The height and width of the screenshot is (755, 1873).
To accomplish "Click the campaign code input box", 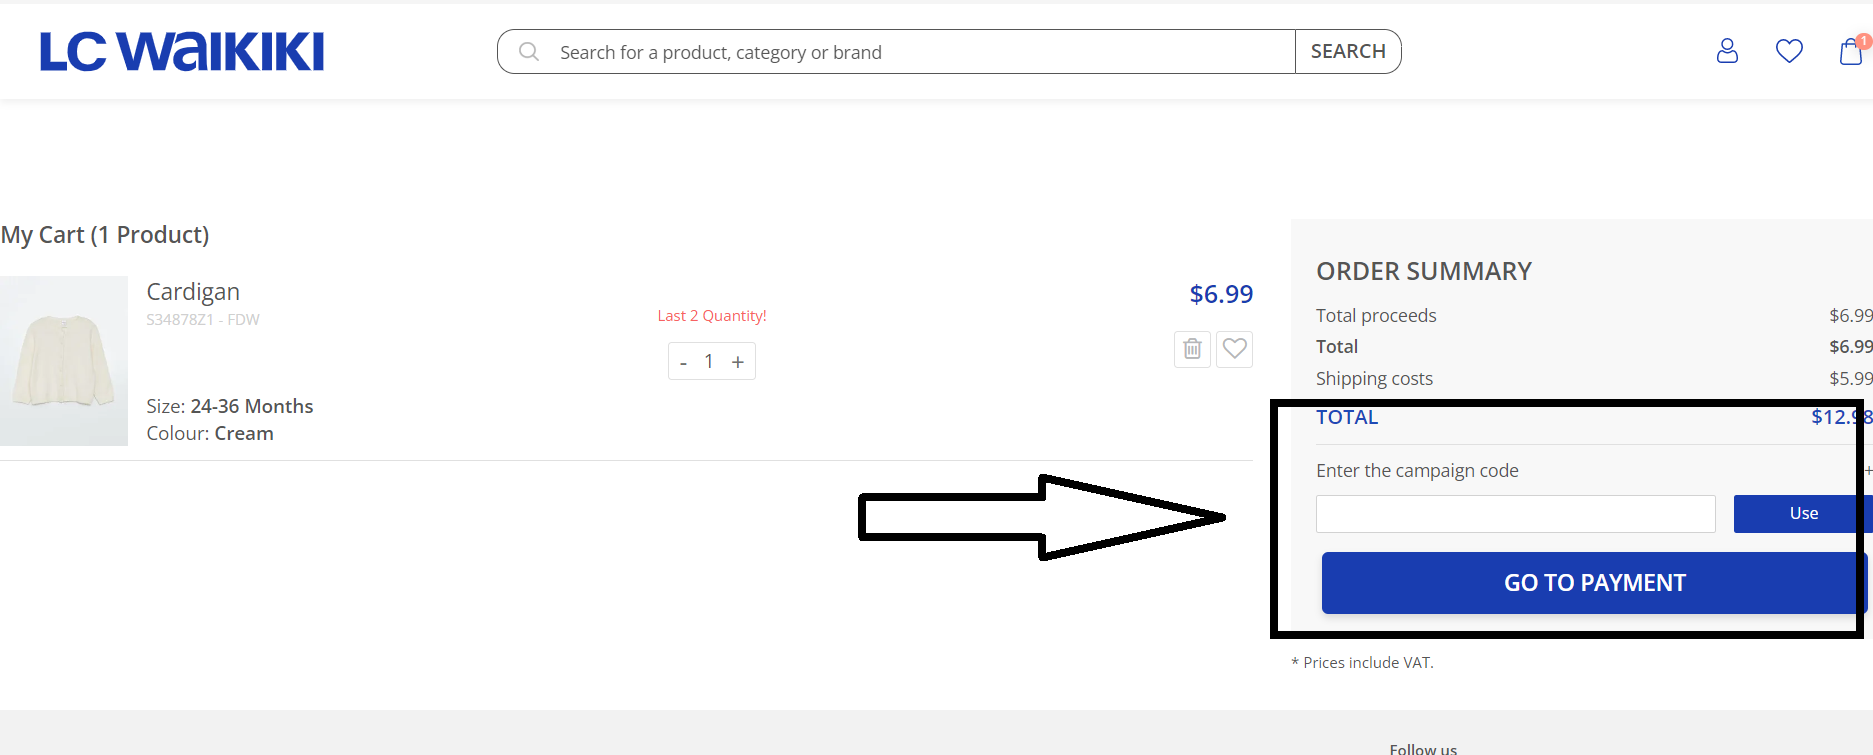I will [x=1515, y=514].
